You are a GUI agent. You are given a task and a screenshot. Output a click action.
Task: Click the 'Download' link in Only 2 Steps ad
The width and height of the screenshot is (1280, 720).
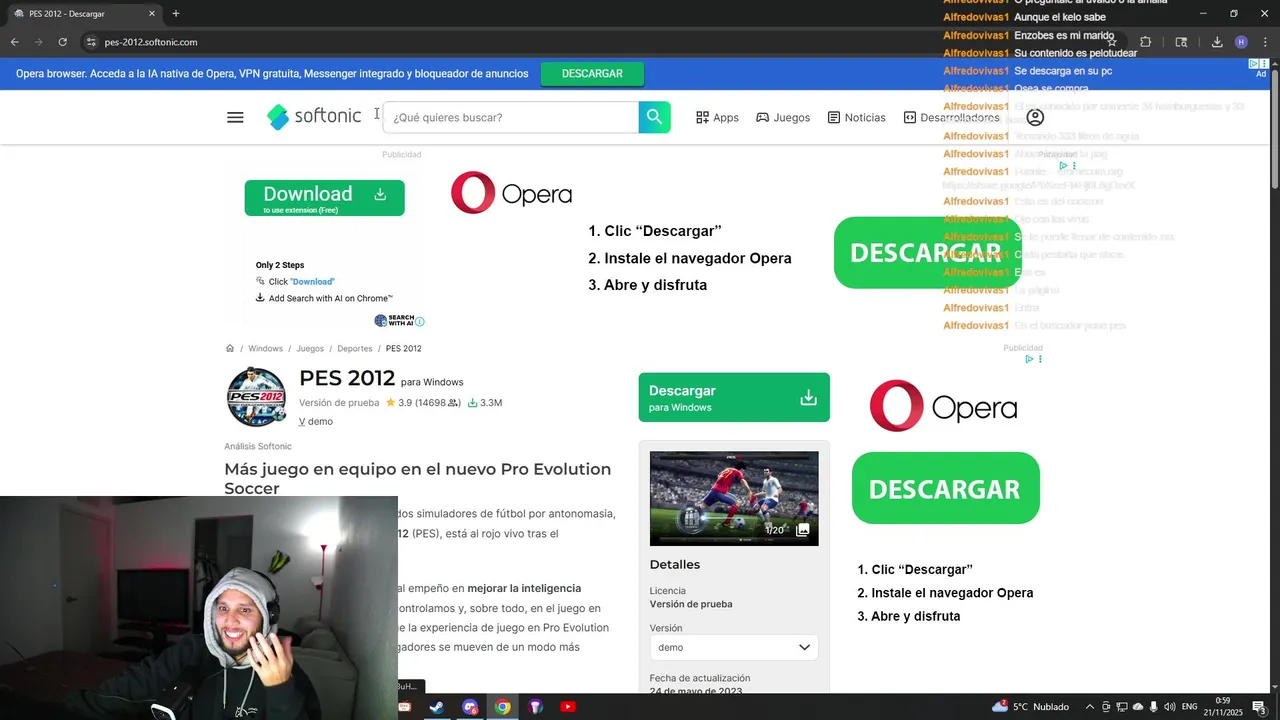(312, 282)
